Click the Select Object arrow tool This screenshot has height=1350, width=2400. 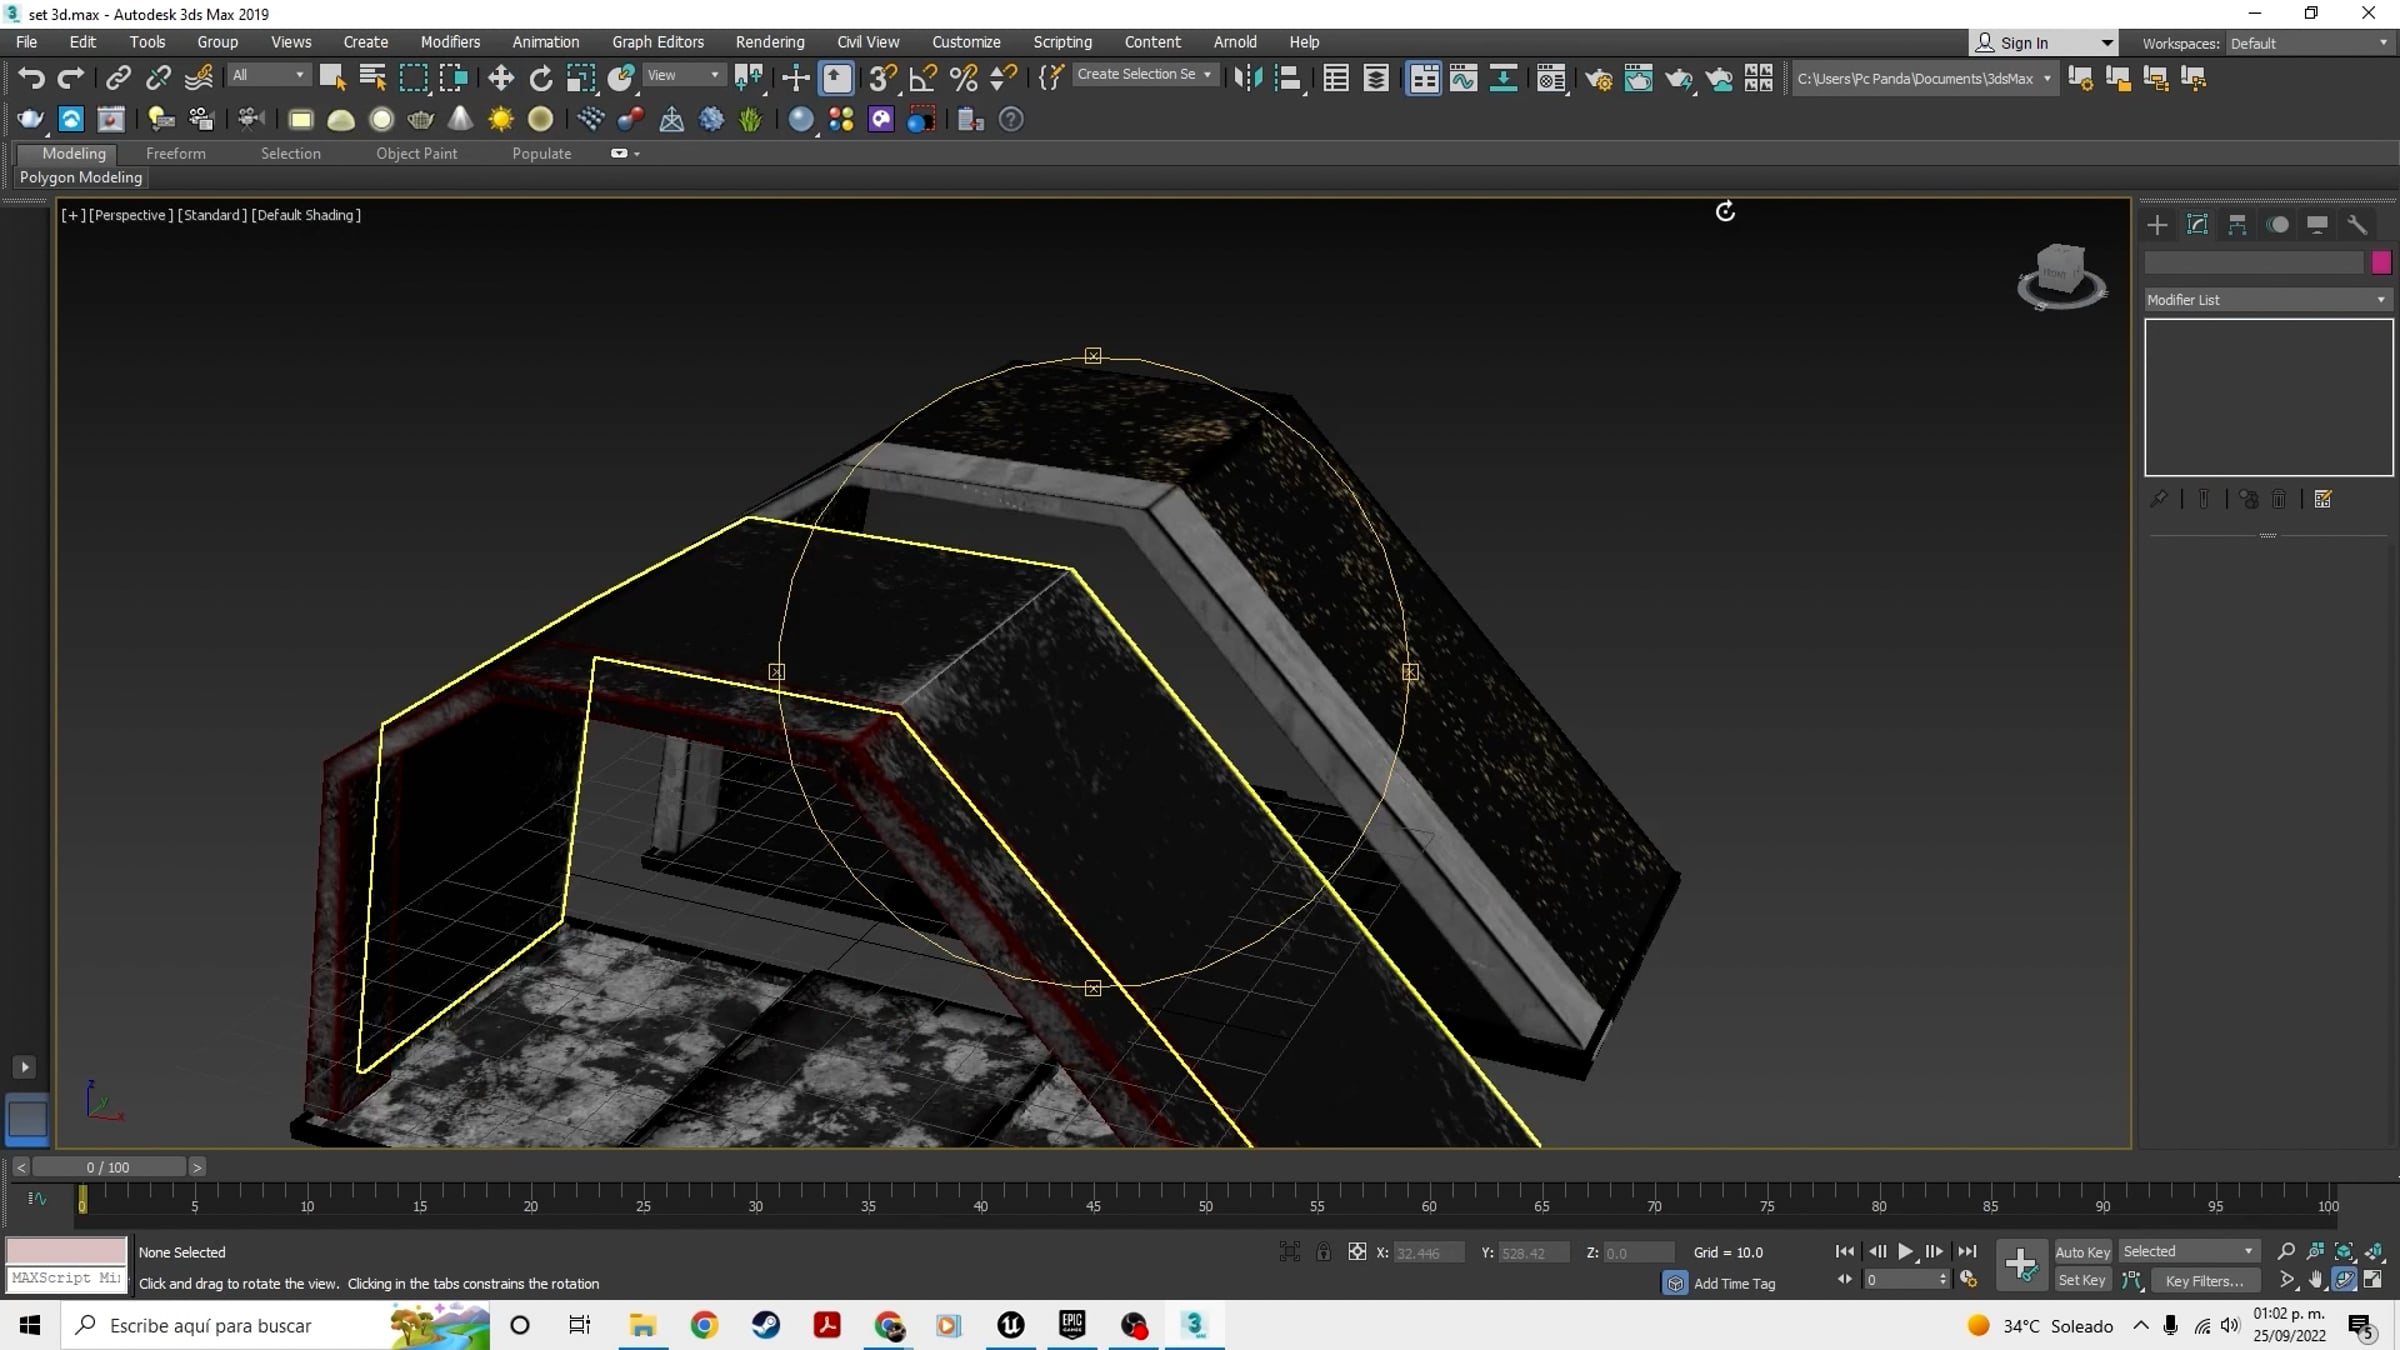point(332,78)
